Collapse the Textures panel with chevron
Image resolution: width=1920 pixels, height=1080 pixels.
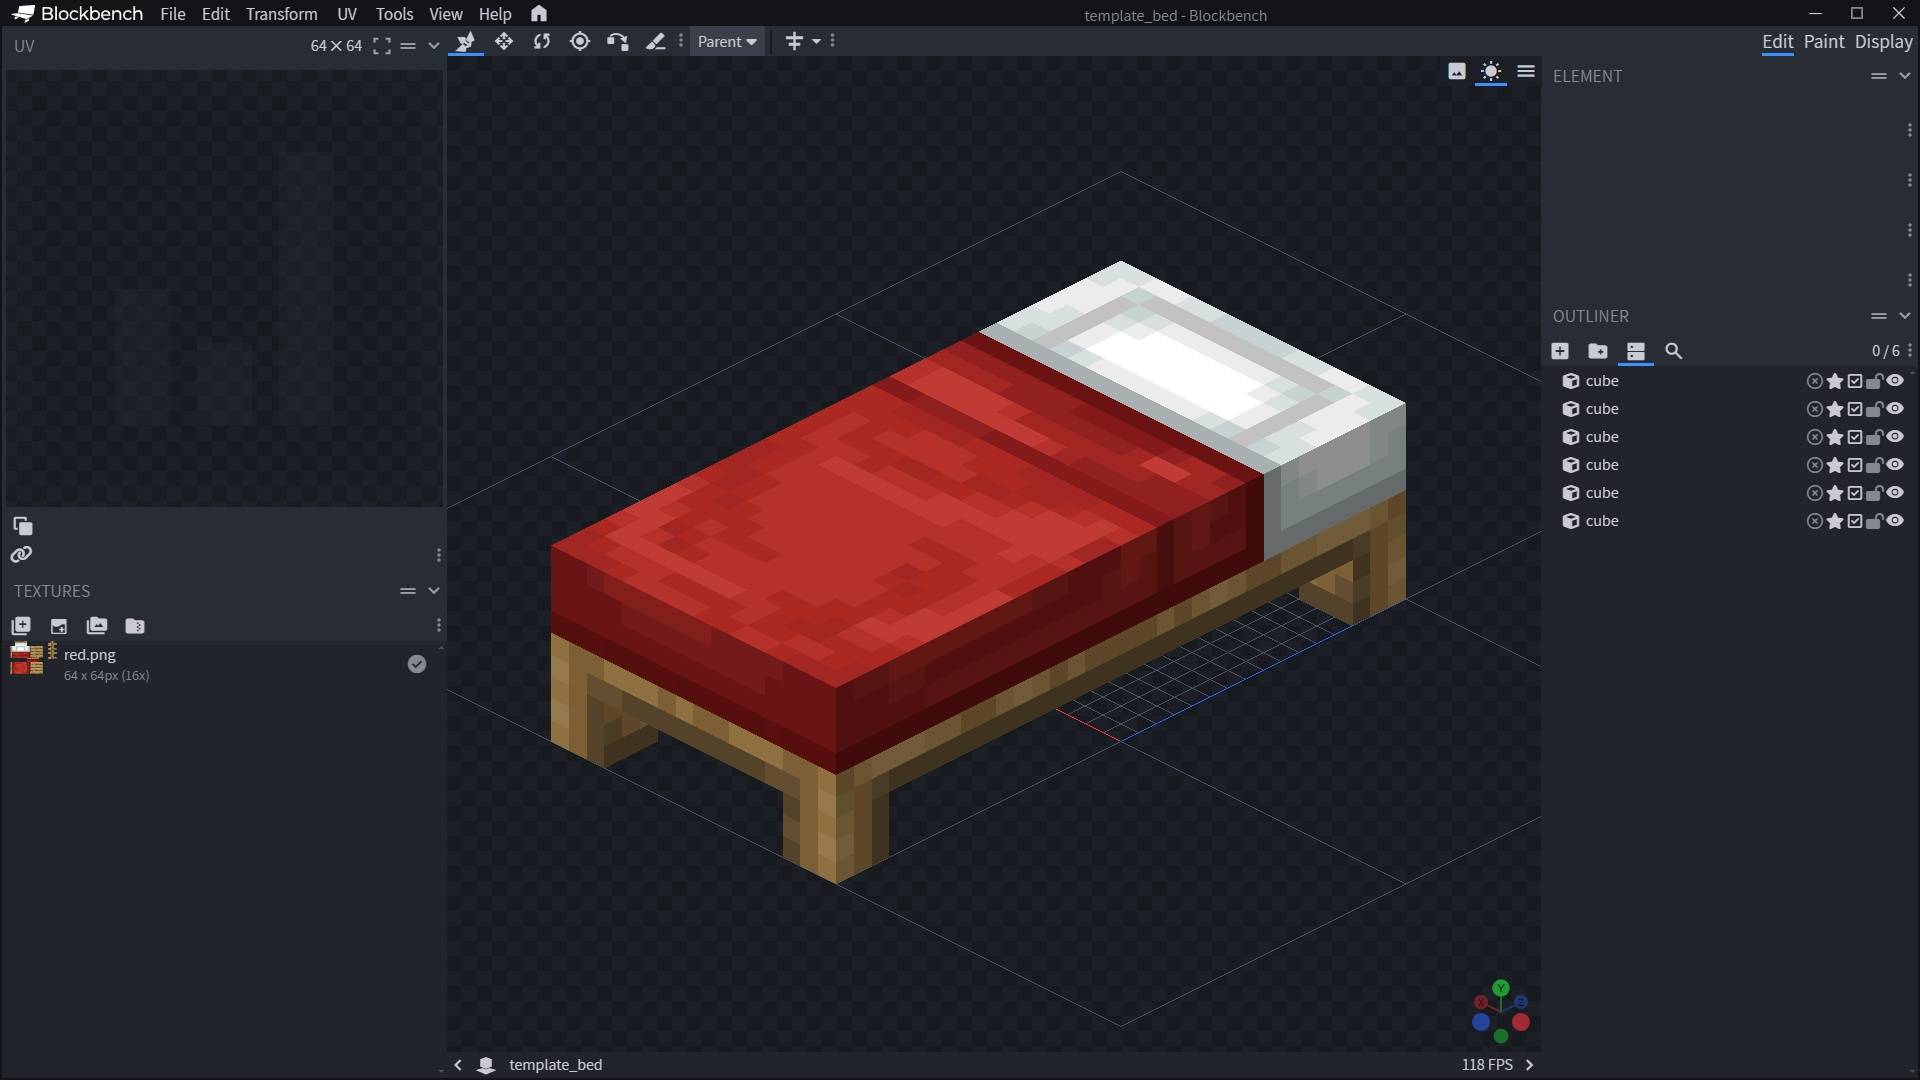(x=434, y=591)
